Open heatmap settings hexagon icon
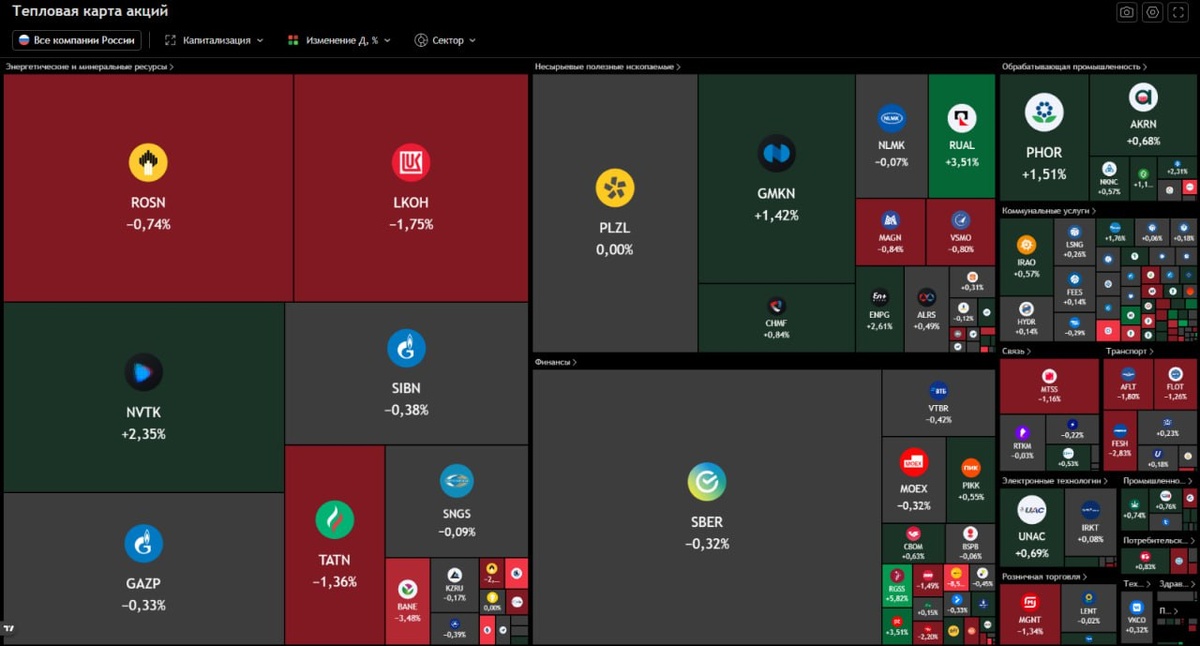 click(1153, 12)
